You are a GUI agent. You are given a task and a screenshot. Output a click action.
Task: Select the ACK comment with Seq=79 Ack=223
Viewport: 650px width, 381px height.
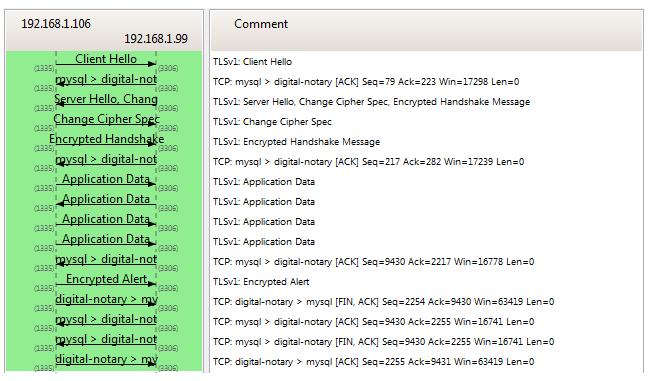pos(366,82)
